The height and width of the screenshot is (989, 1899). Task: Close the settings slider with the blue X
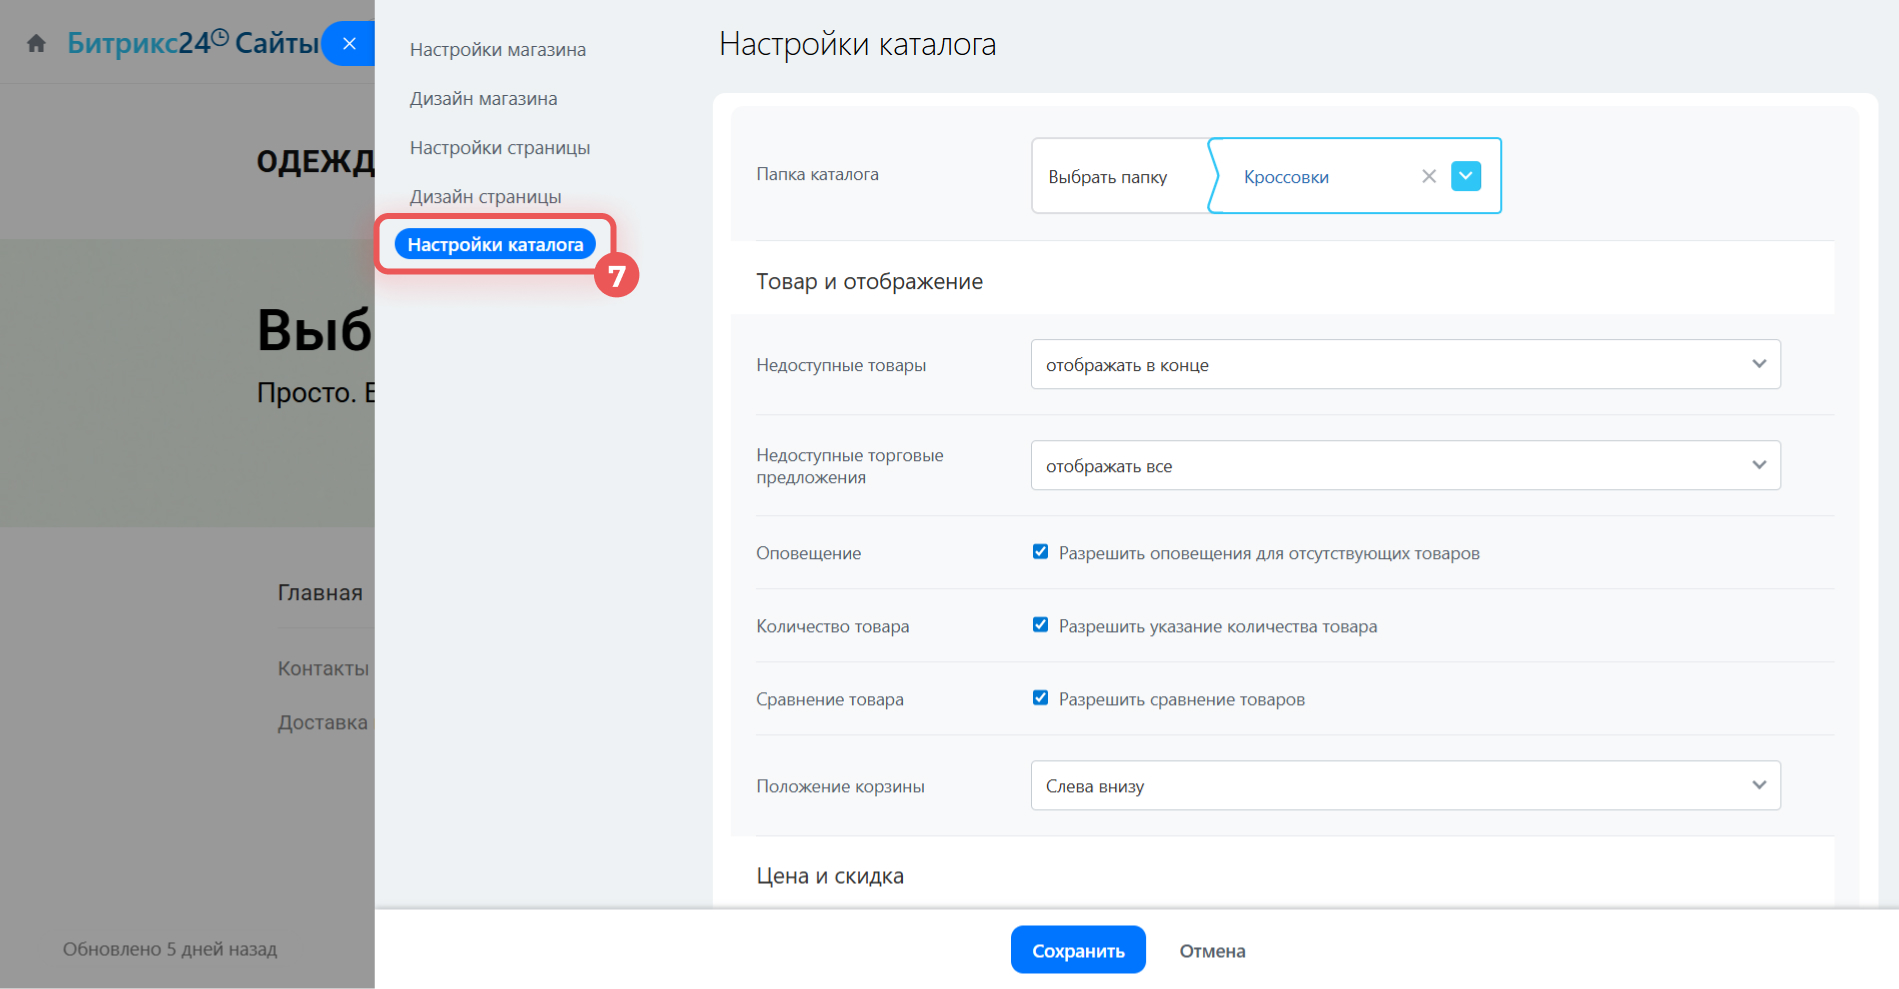click(349, 43)
